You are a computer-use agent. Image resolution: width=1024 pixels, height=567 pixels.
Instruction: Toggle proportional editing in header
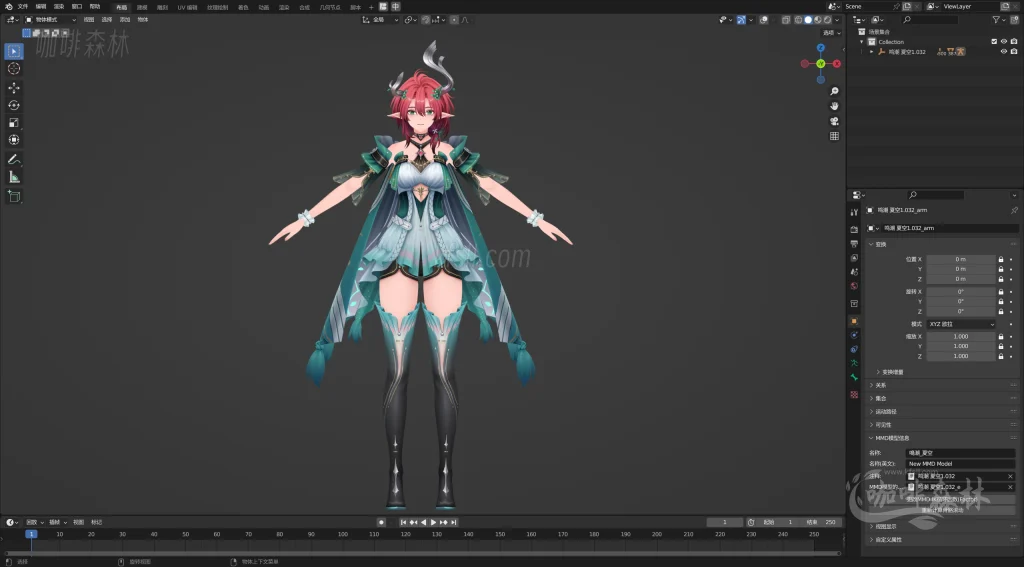click(455, 20)
